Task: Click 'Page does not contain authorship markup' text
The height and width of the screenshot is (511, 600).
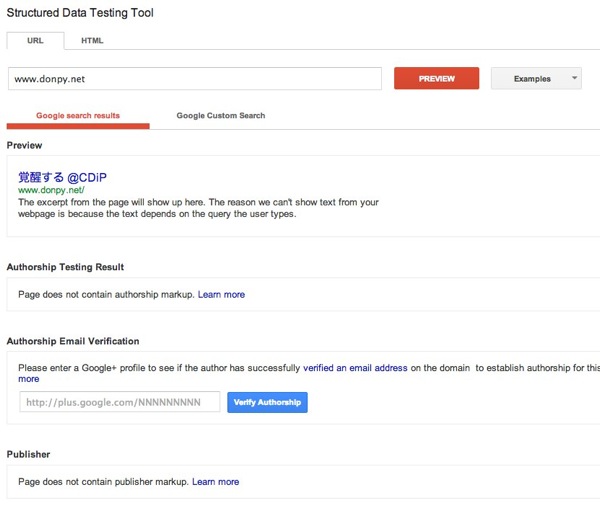Action: point(106,294)
